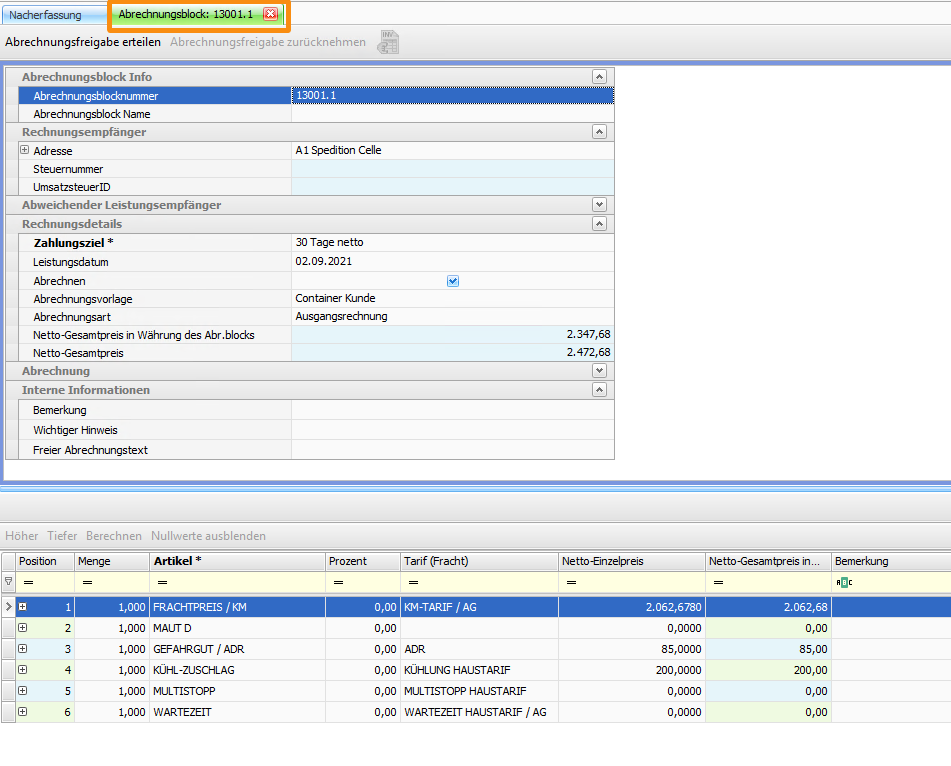Click the equals filter icon under Tarif (Fracht)
The image size is (951, 766).
pyautogui.click(x=413, y=582)
